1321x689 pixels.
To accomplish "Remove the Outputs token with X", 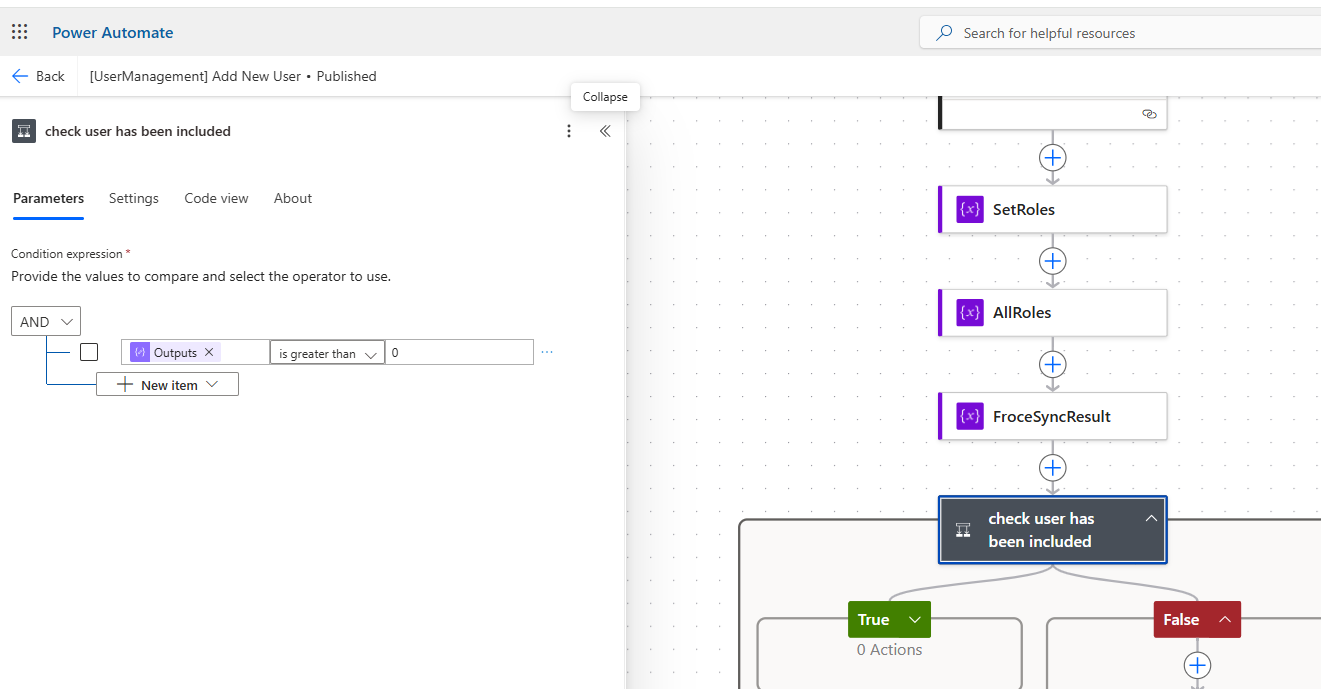I will tap(209, 352).
